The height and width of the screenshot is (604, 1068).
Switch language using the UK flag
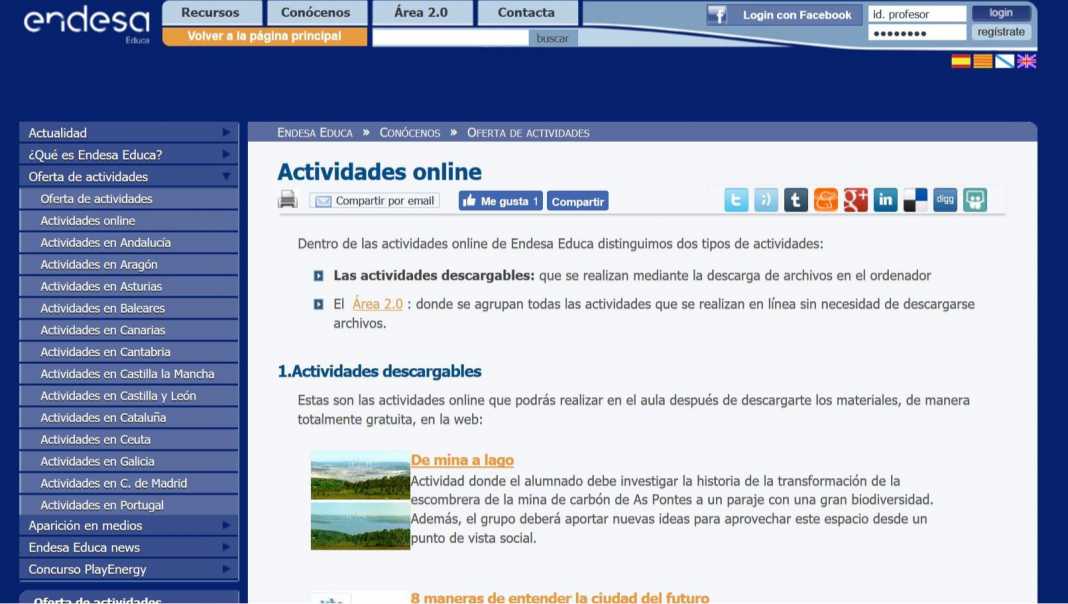[1026, 61]
